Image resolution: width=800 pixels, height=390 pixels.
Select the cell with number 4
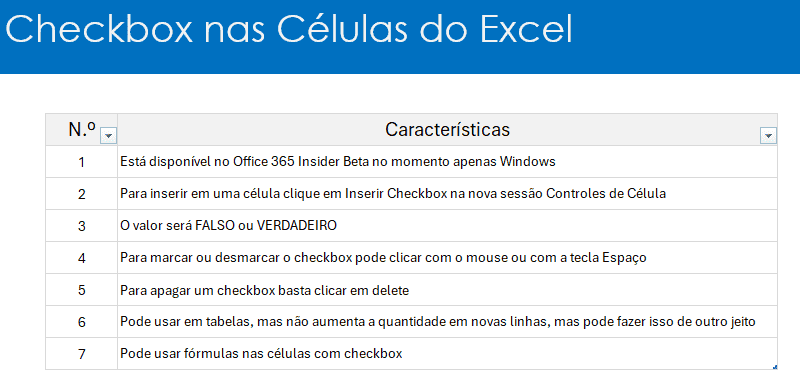(82, 258)
